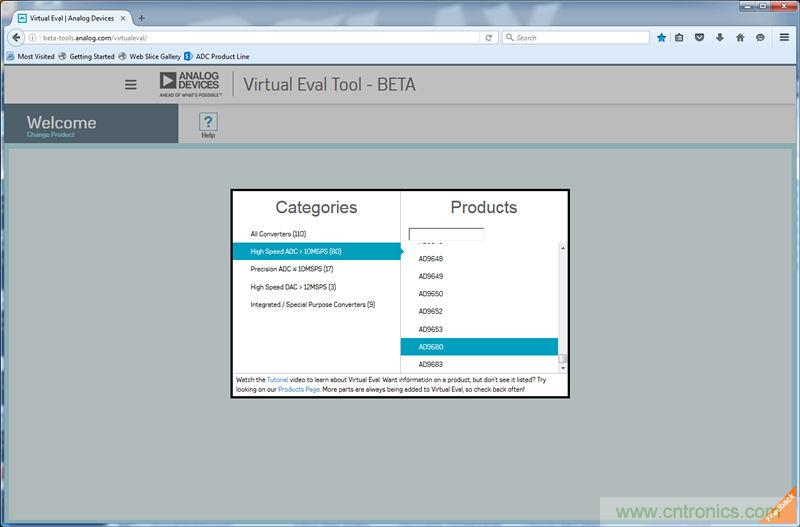Click the browser back arrow button
800x527 pixels.
pyautogui.click(x=15, y=37)
